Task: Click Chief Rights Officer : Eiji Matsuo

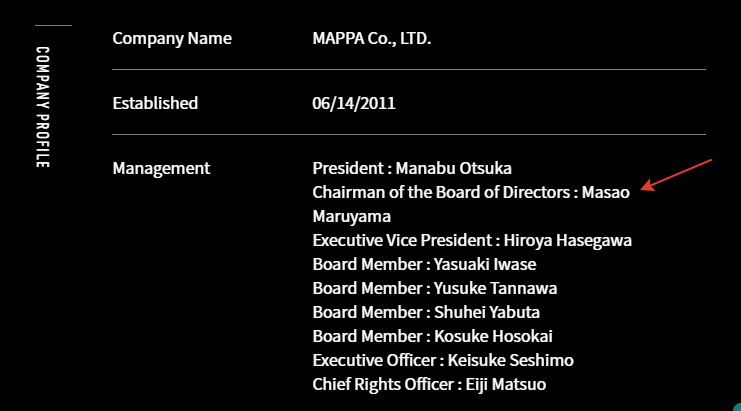Action: point(429,384)
